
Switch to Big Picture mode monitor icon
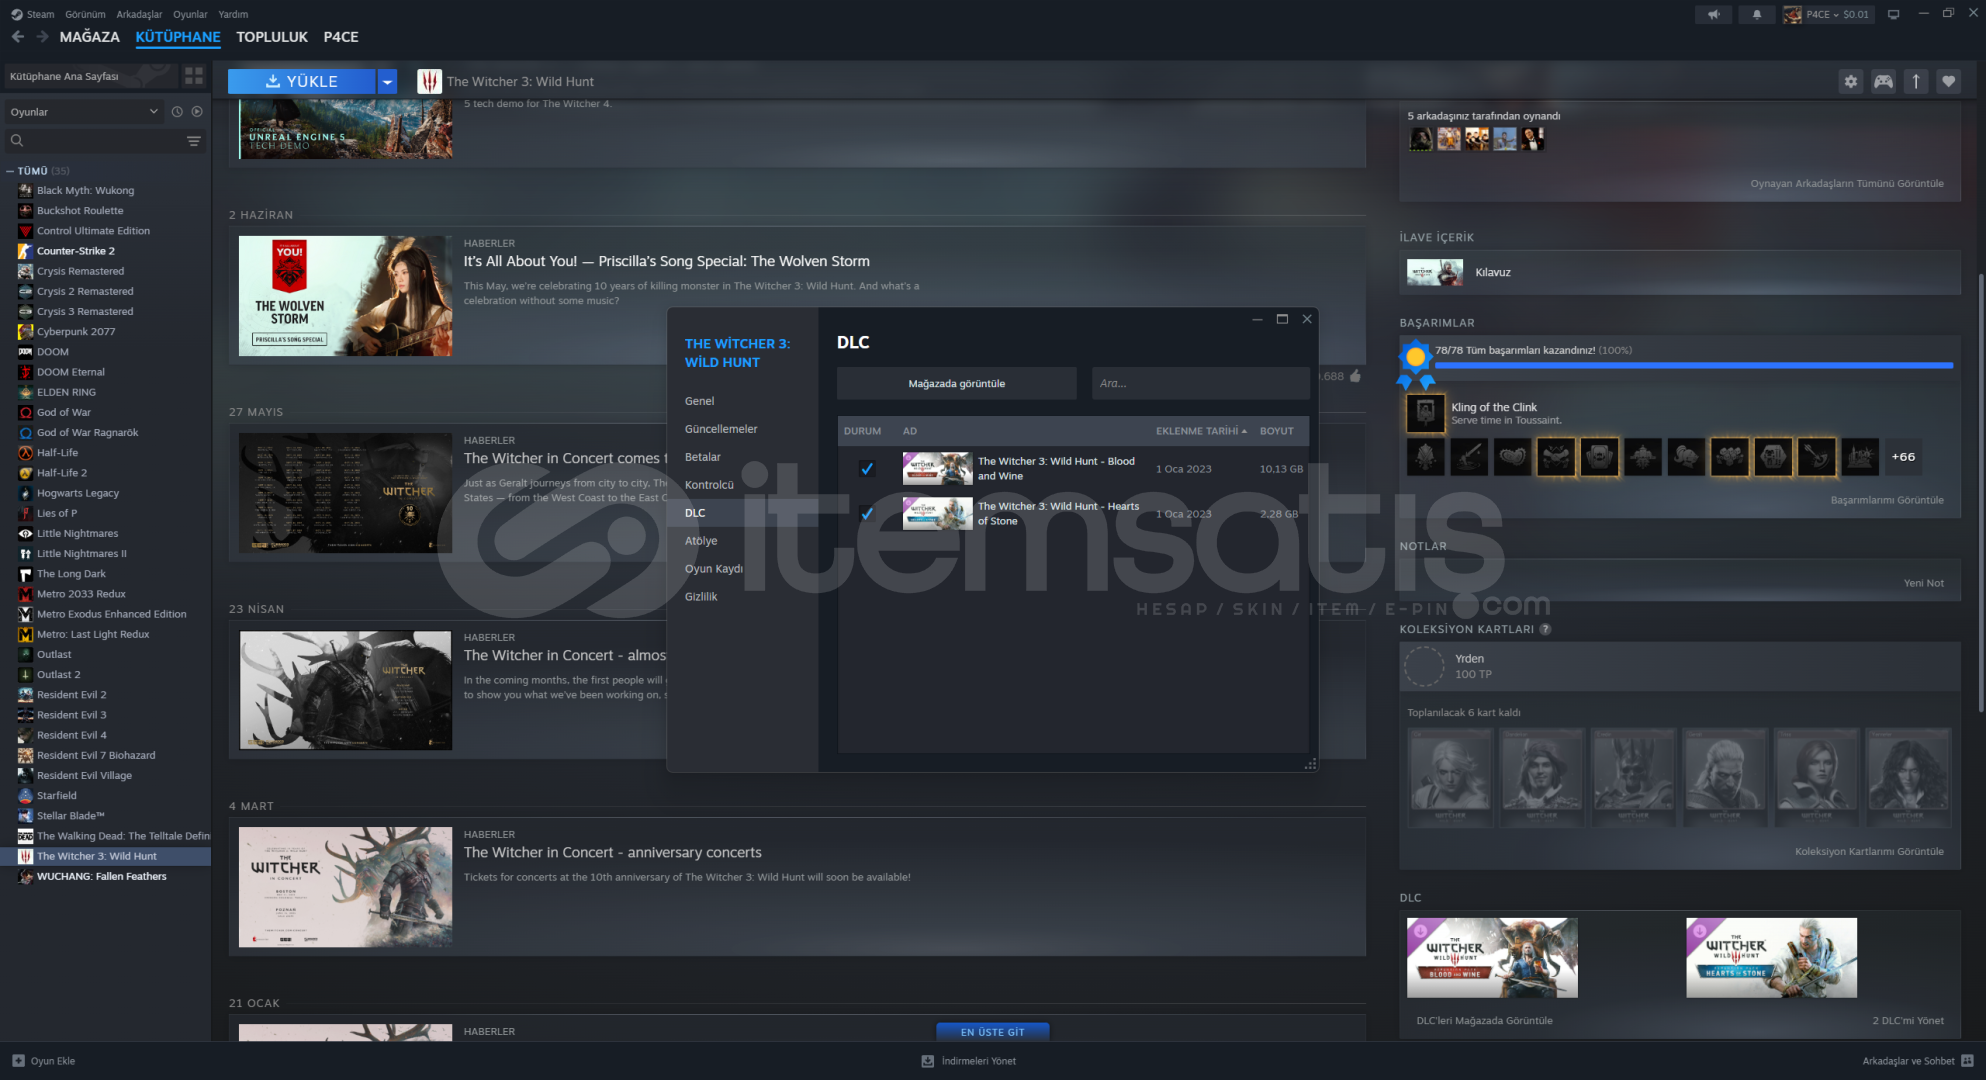(1893, 14)
